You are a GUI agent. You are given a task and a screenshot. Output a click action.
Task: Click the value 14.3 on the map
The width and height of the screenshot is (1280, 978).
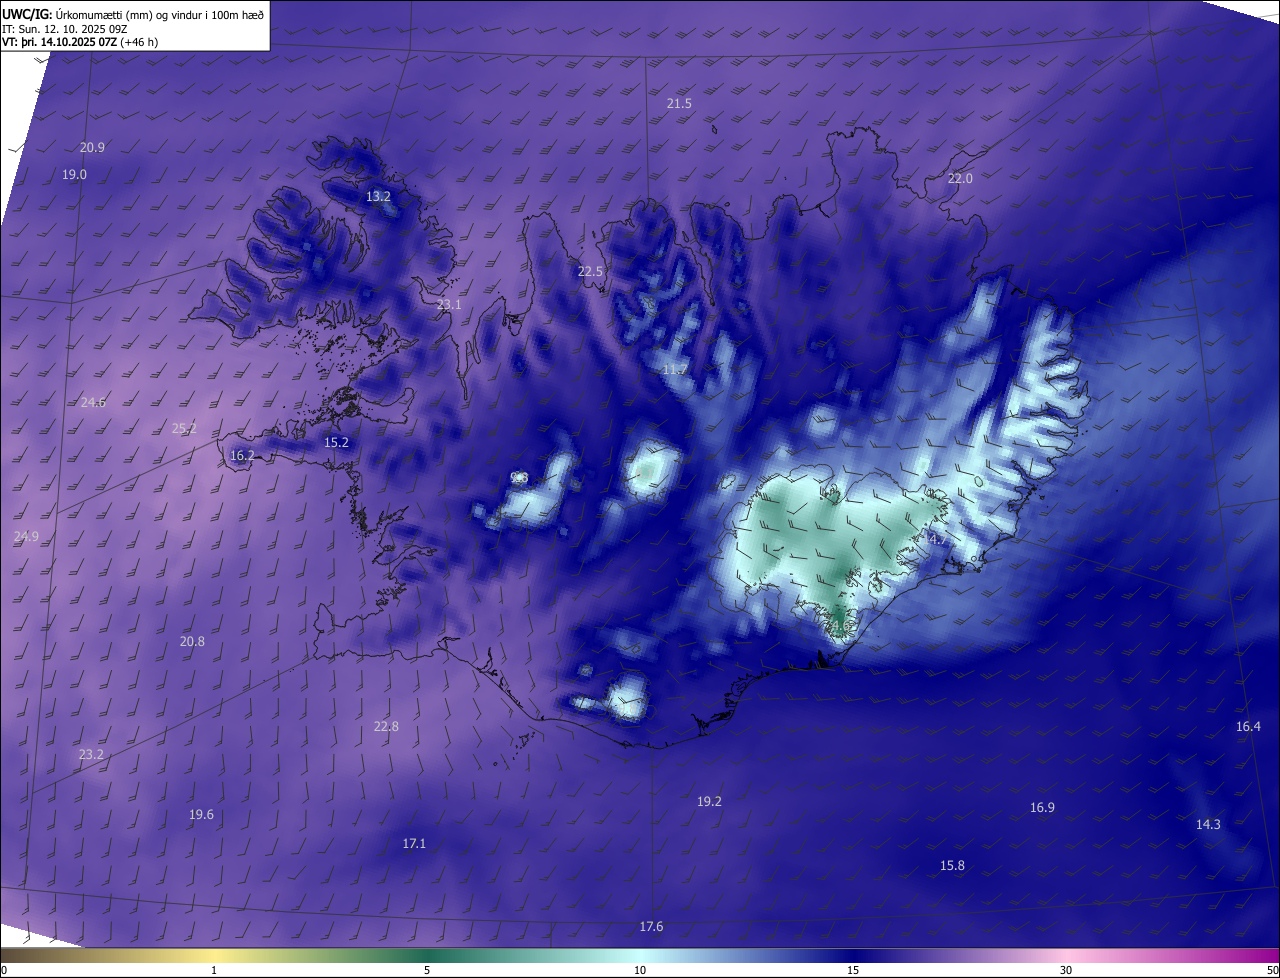(1208, 825)
